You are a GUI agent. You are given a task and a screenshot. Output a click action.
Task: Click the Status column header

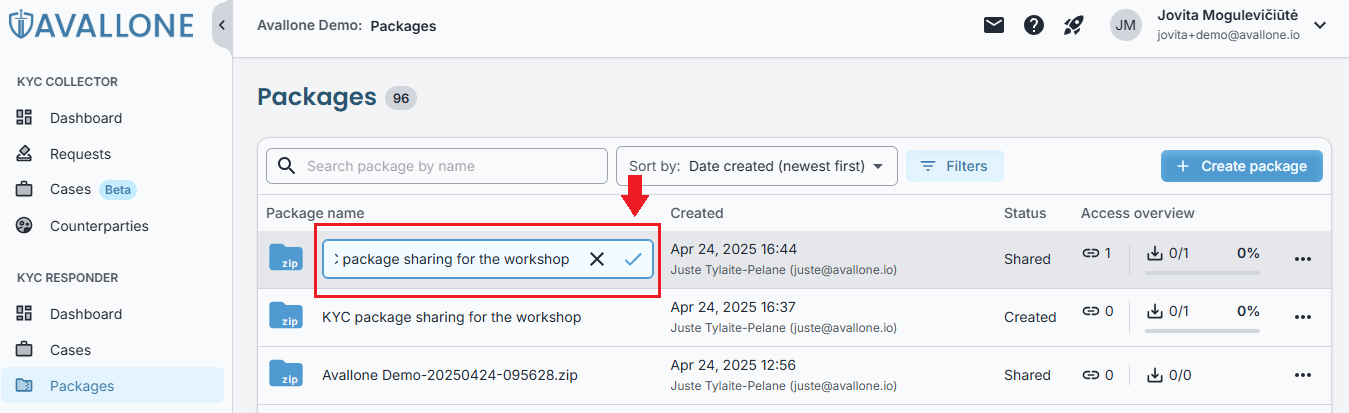click(1025, 213)
